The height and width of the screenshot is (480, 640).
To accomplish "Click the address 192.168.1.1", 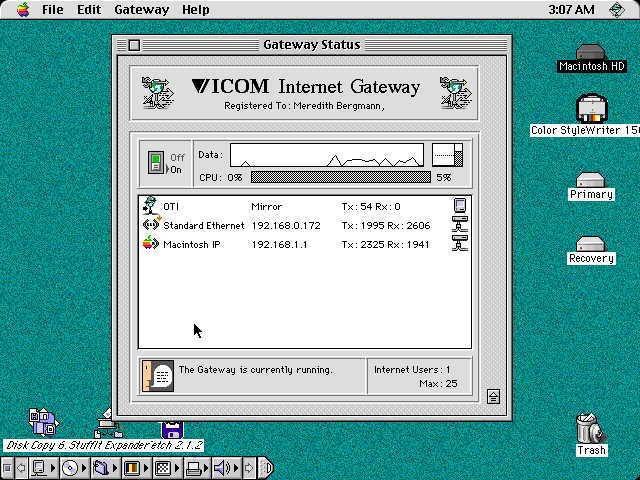I will [x=280, y=244].
